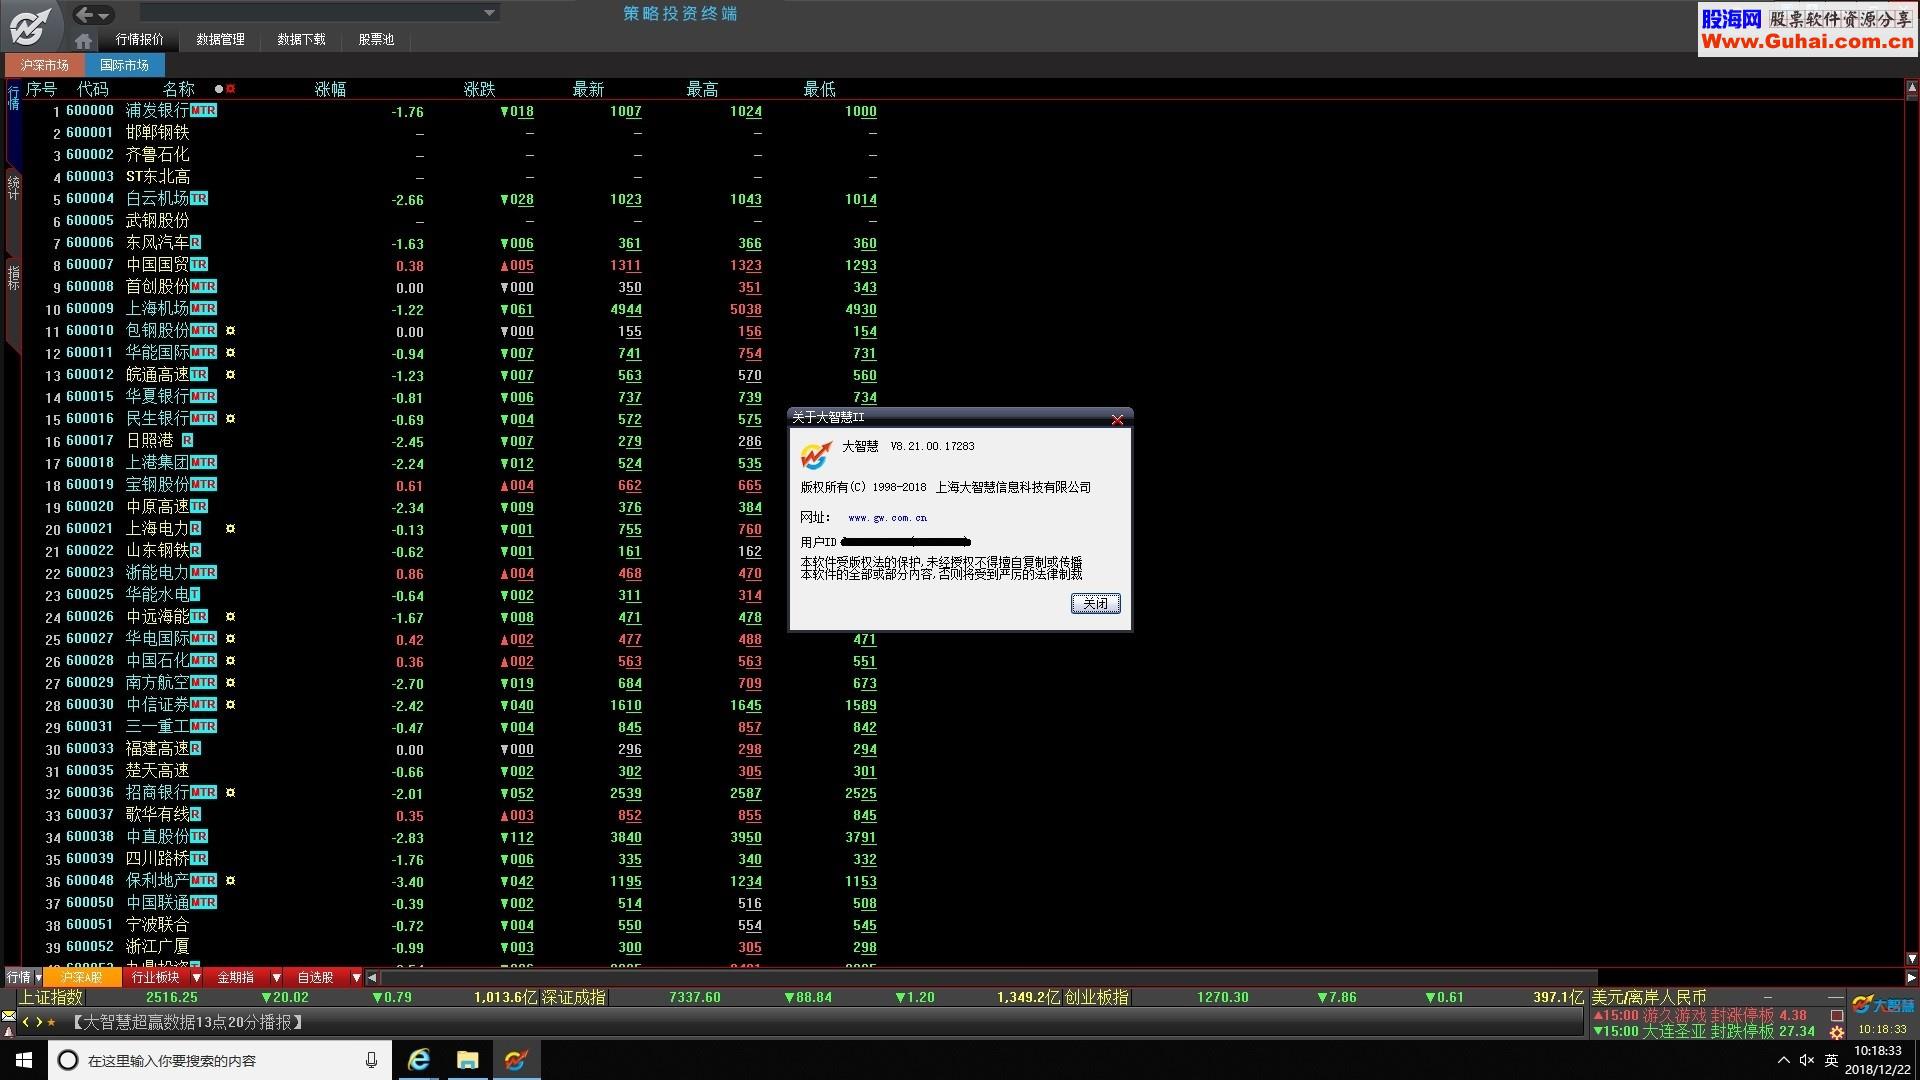Click the yellow star marker on 保利地产 row
The height and width of the screenshot is (1080, 1920).
tap(230, 881)
